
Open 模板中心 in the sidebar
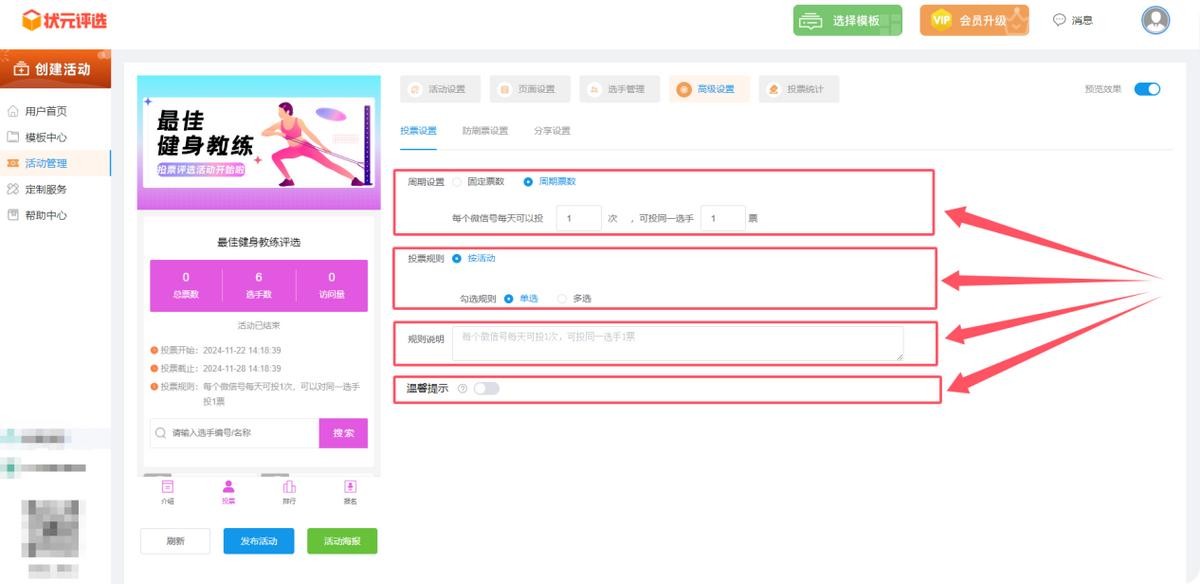45,137
